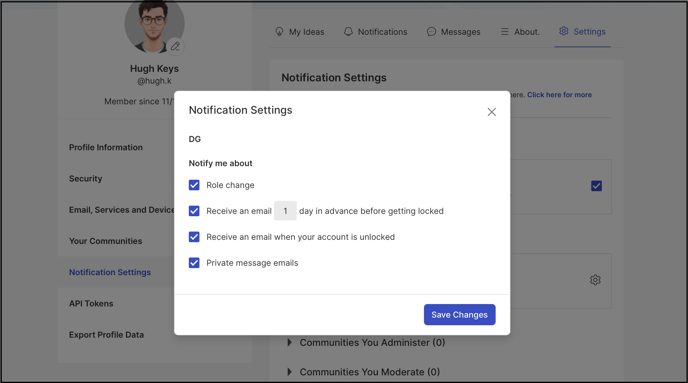Select Notification Settings in the sidebar
Viewport: 688px width, 383px height.
[110, 272]
